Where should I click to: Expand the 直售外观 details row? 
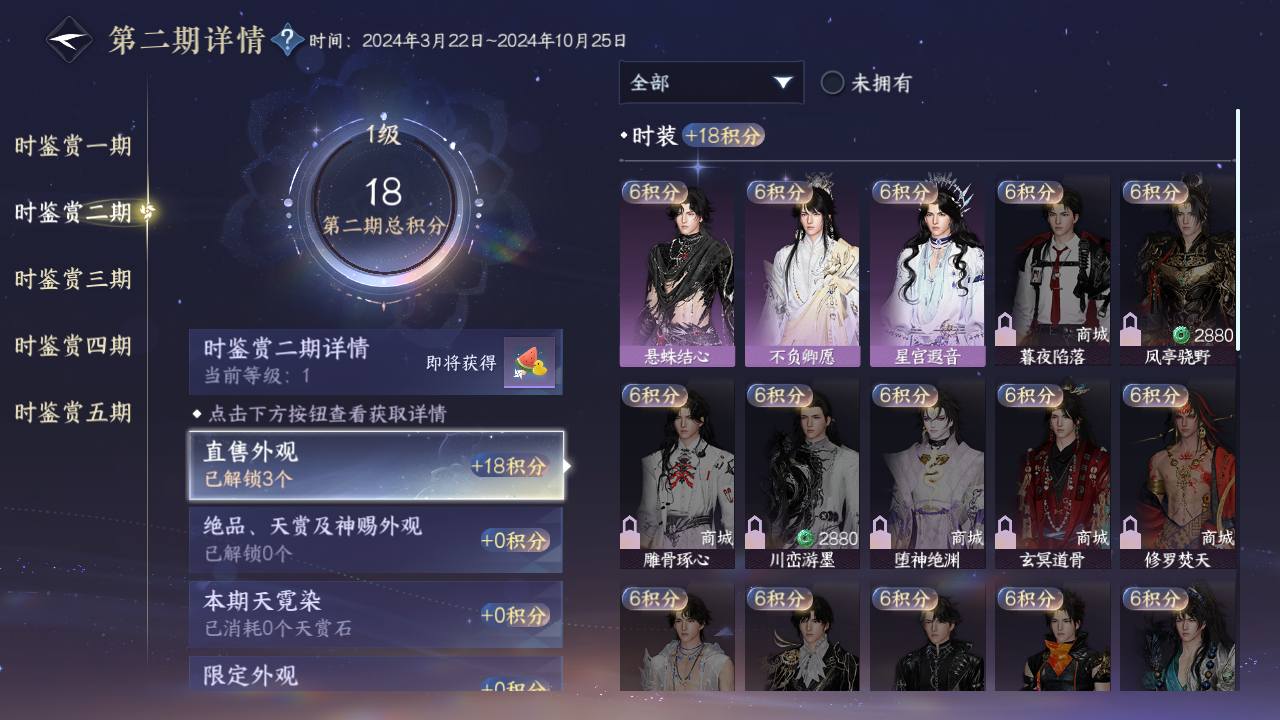tap(376, 465)
